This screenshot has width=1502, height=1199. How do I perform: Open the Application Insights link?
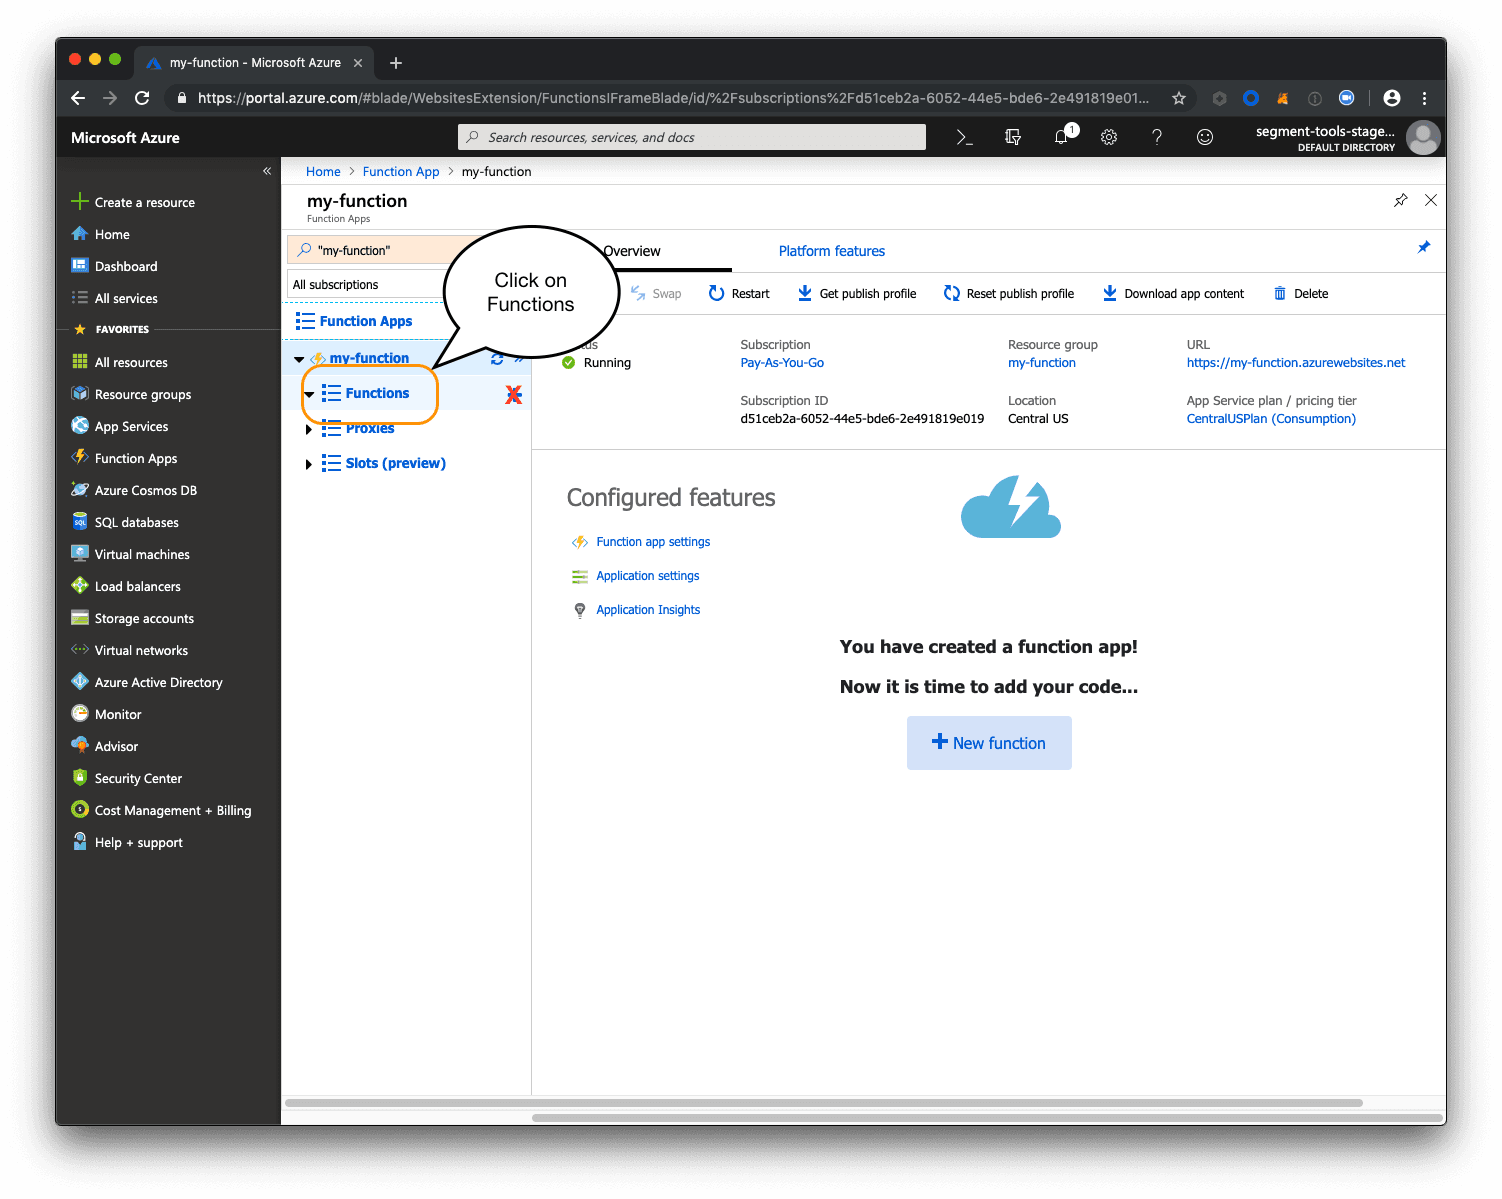pos(647,609)
